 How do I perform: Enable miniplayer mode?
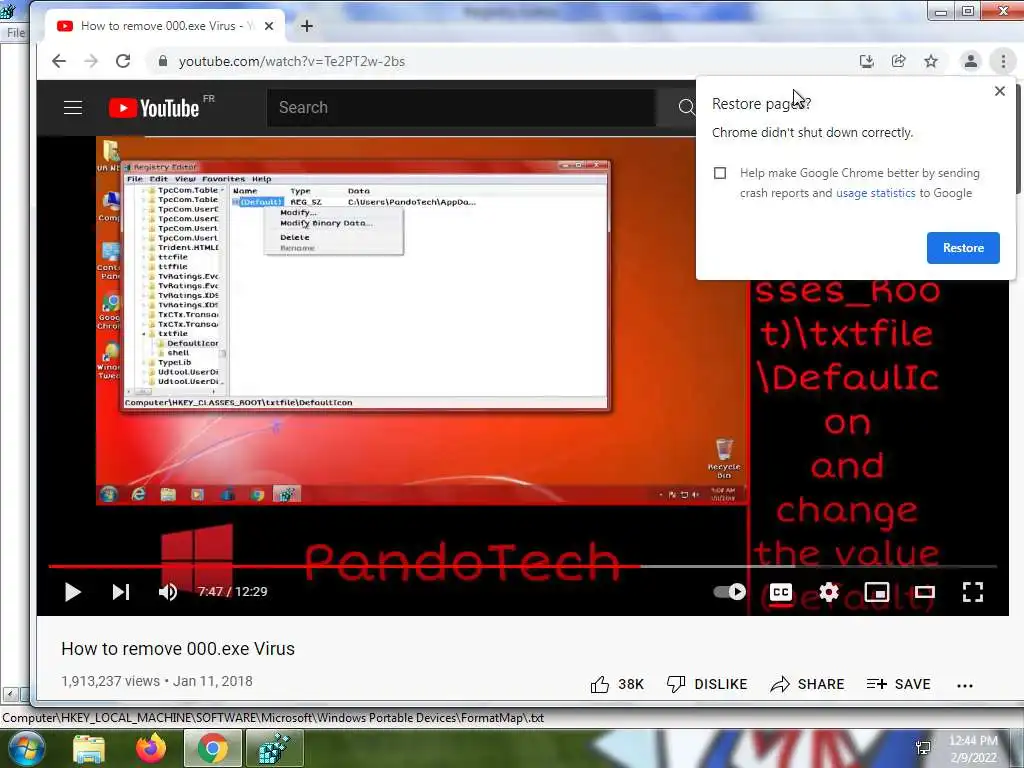(x=876, y=592)
